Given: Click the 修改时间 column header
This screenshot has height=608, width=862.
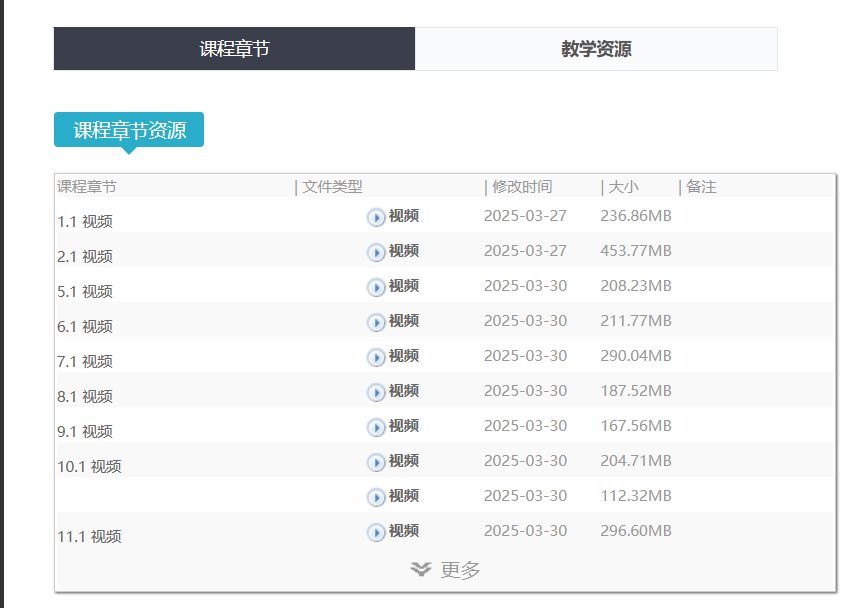Looking at the screenshot, I should point(522,187).
